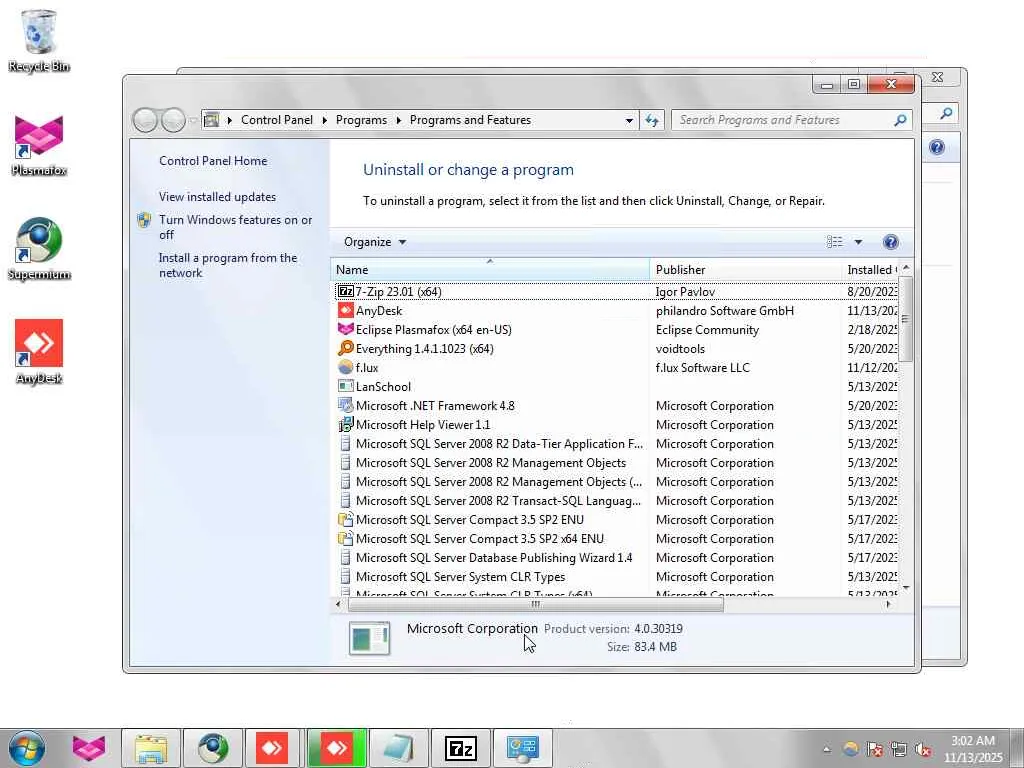Sort the list by Name column
The height and width of the screenshot is (768, 1024).
(x=490, y=270)
